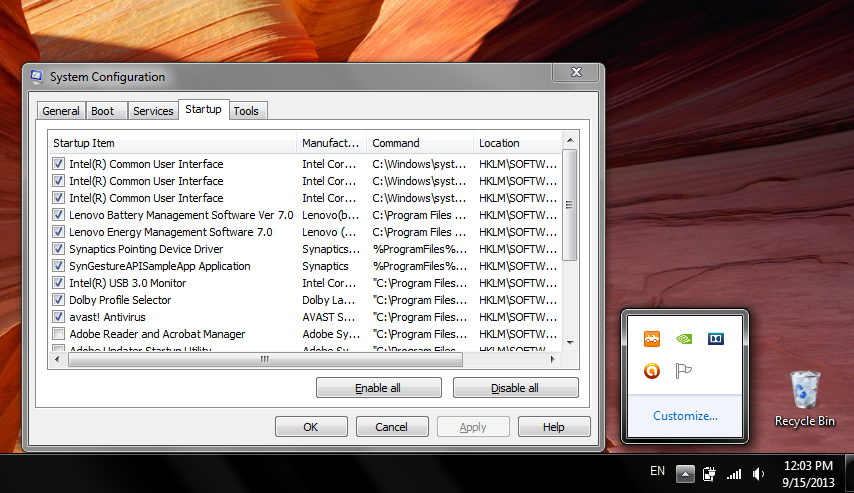Click the speaker volume icon
This screenshot has width=854, height=493.
[x=759, y=474]
